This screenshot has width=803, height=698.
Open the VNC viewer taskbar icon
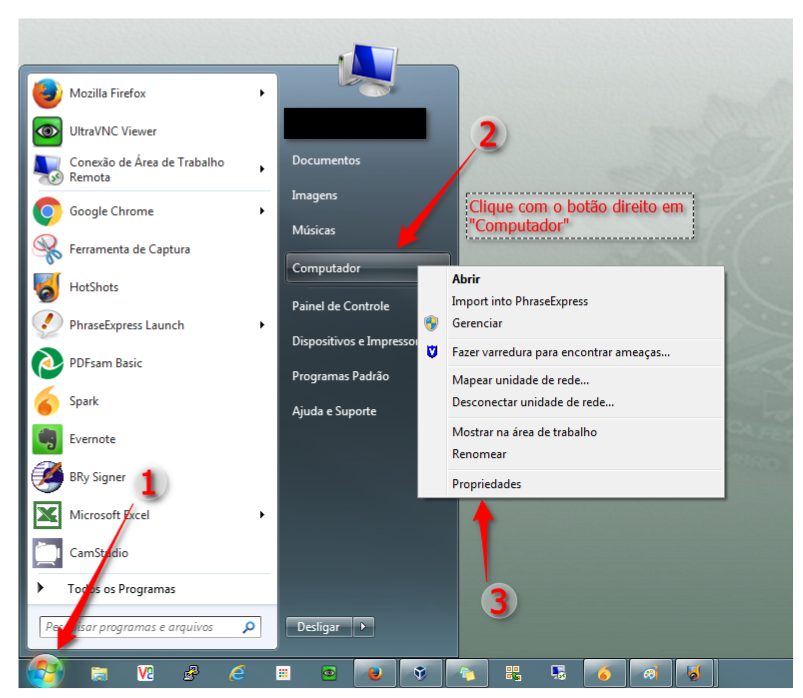pos(145,673)
